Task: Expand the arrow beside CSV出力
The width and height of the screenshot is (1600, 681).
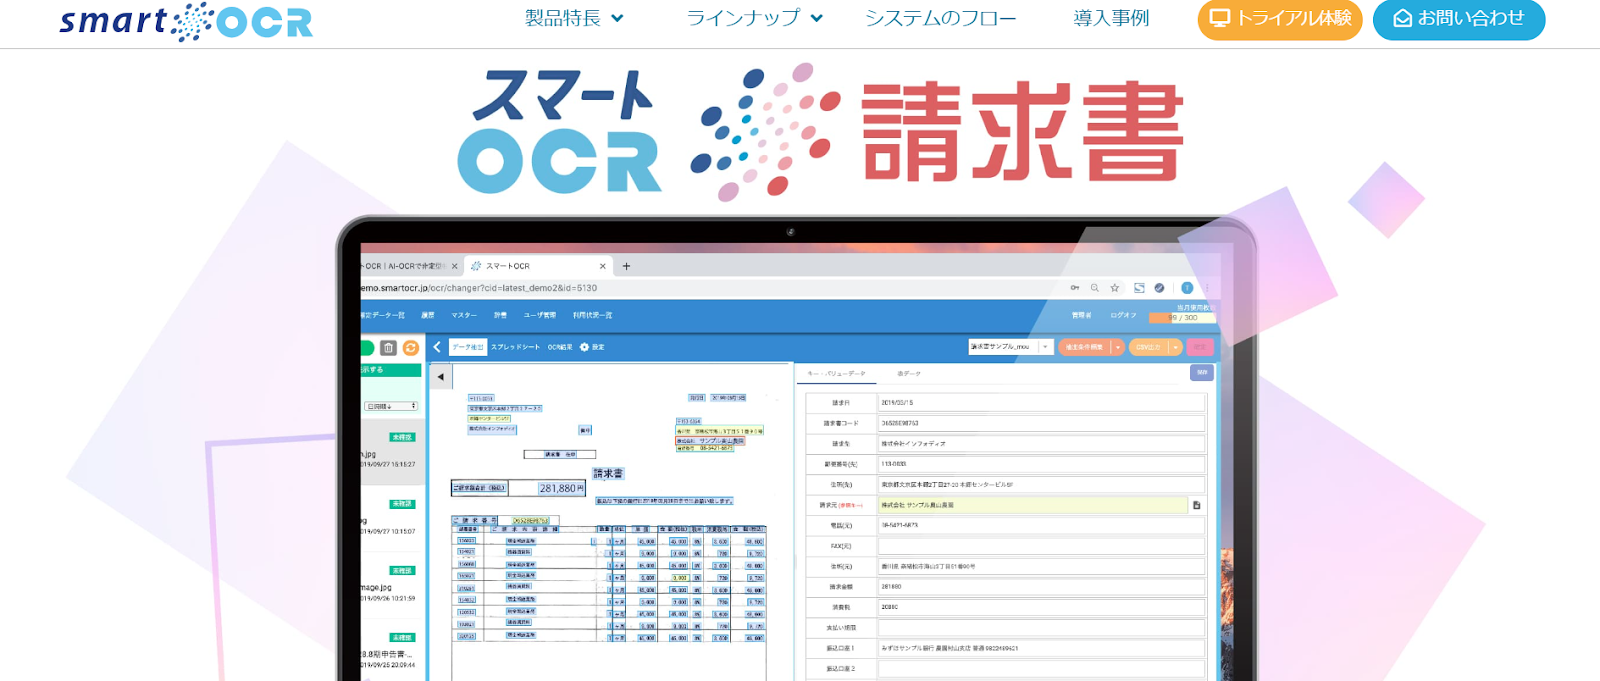Action: pos(1176,347)
